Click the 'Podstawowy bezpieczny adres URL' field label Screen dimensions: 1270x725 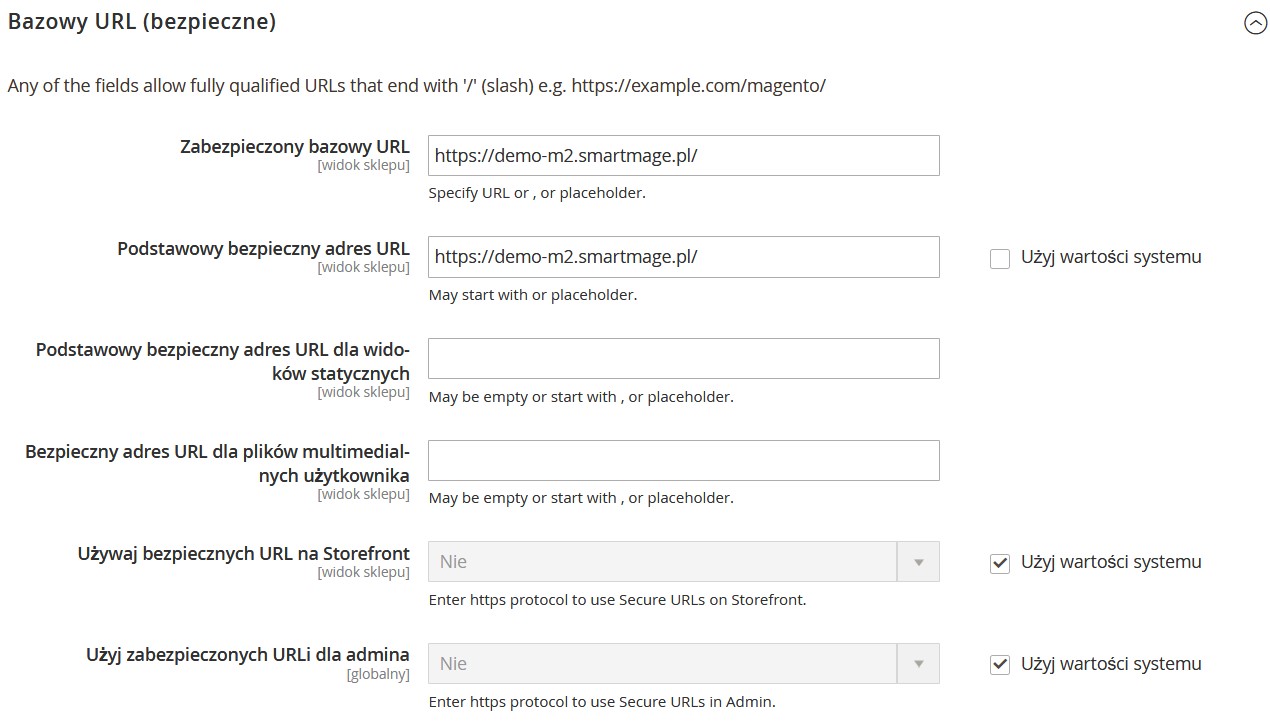tap(263, 248)
